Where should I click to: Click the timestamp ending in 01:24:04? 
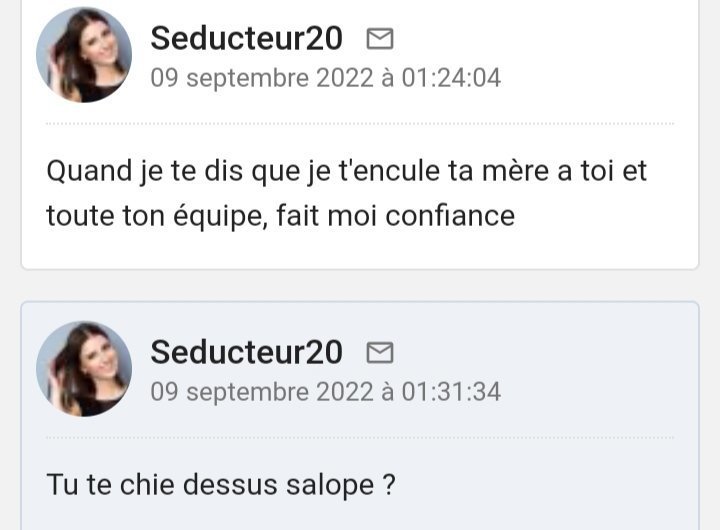[325, 78]
